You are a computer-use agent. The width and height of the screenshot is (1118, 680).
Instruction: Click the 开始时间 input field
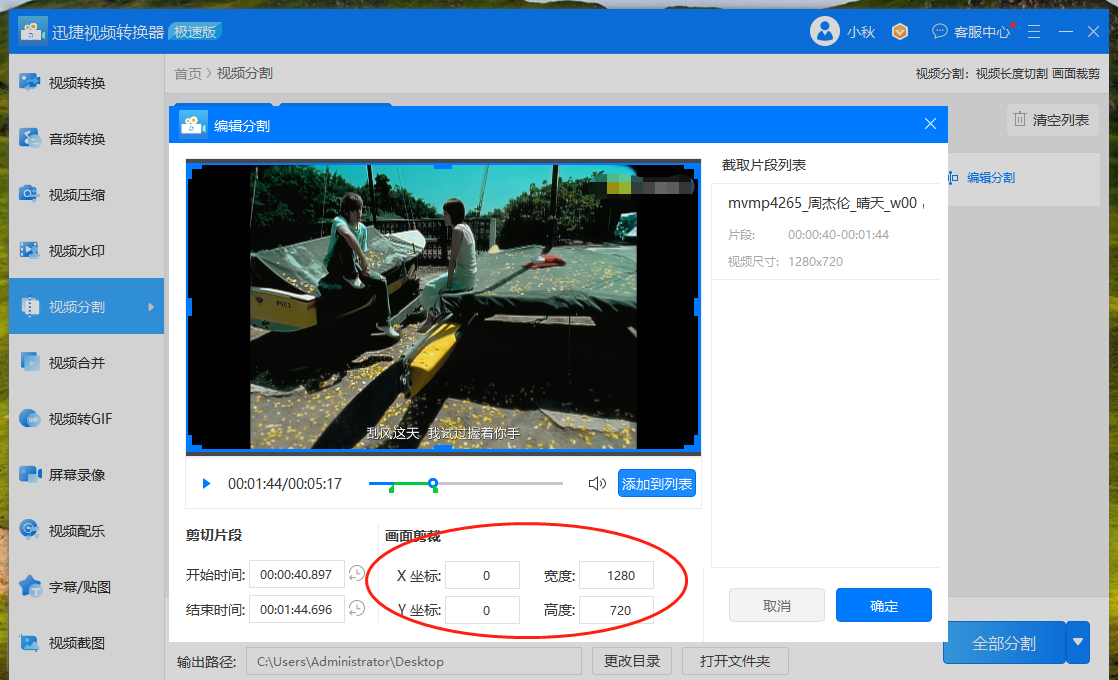(297, 575)
